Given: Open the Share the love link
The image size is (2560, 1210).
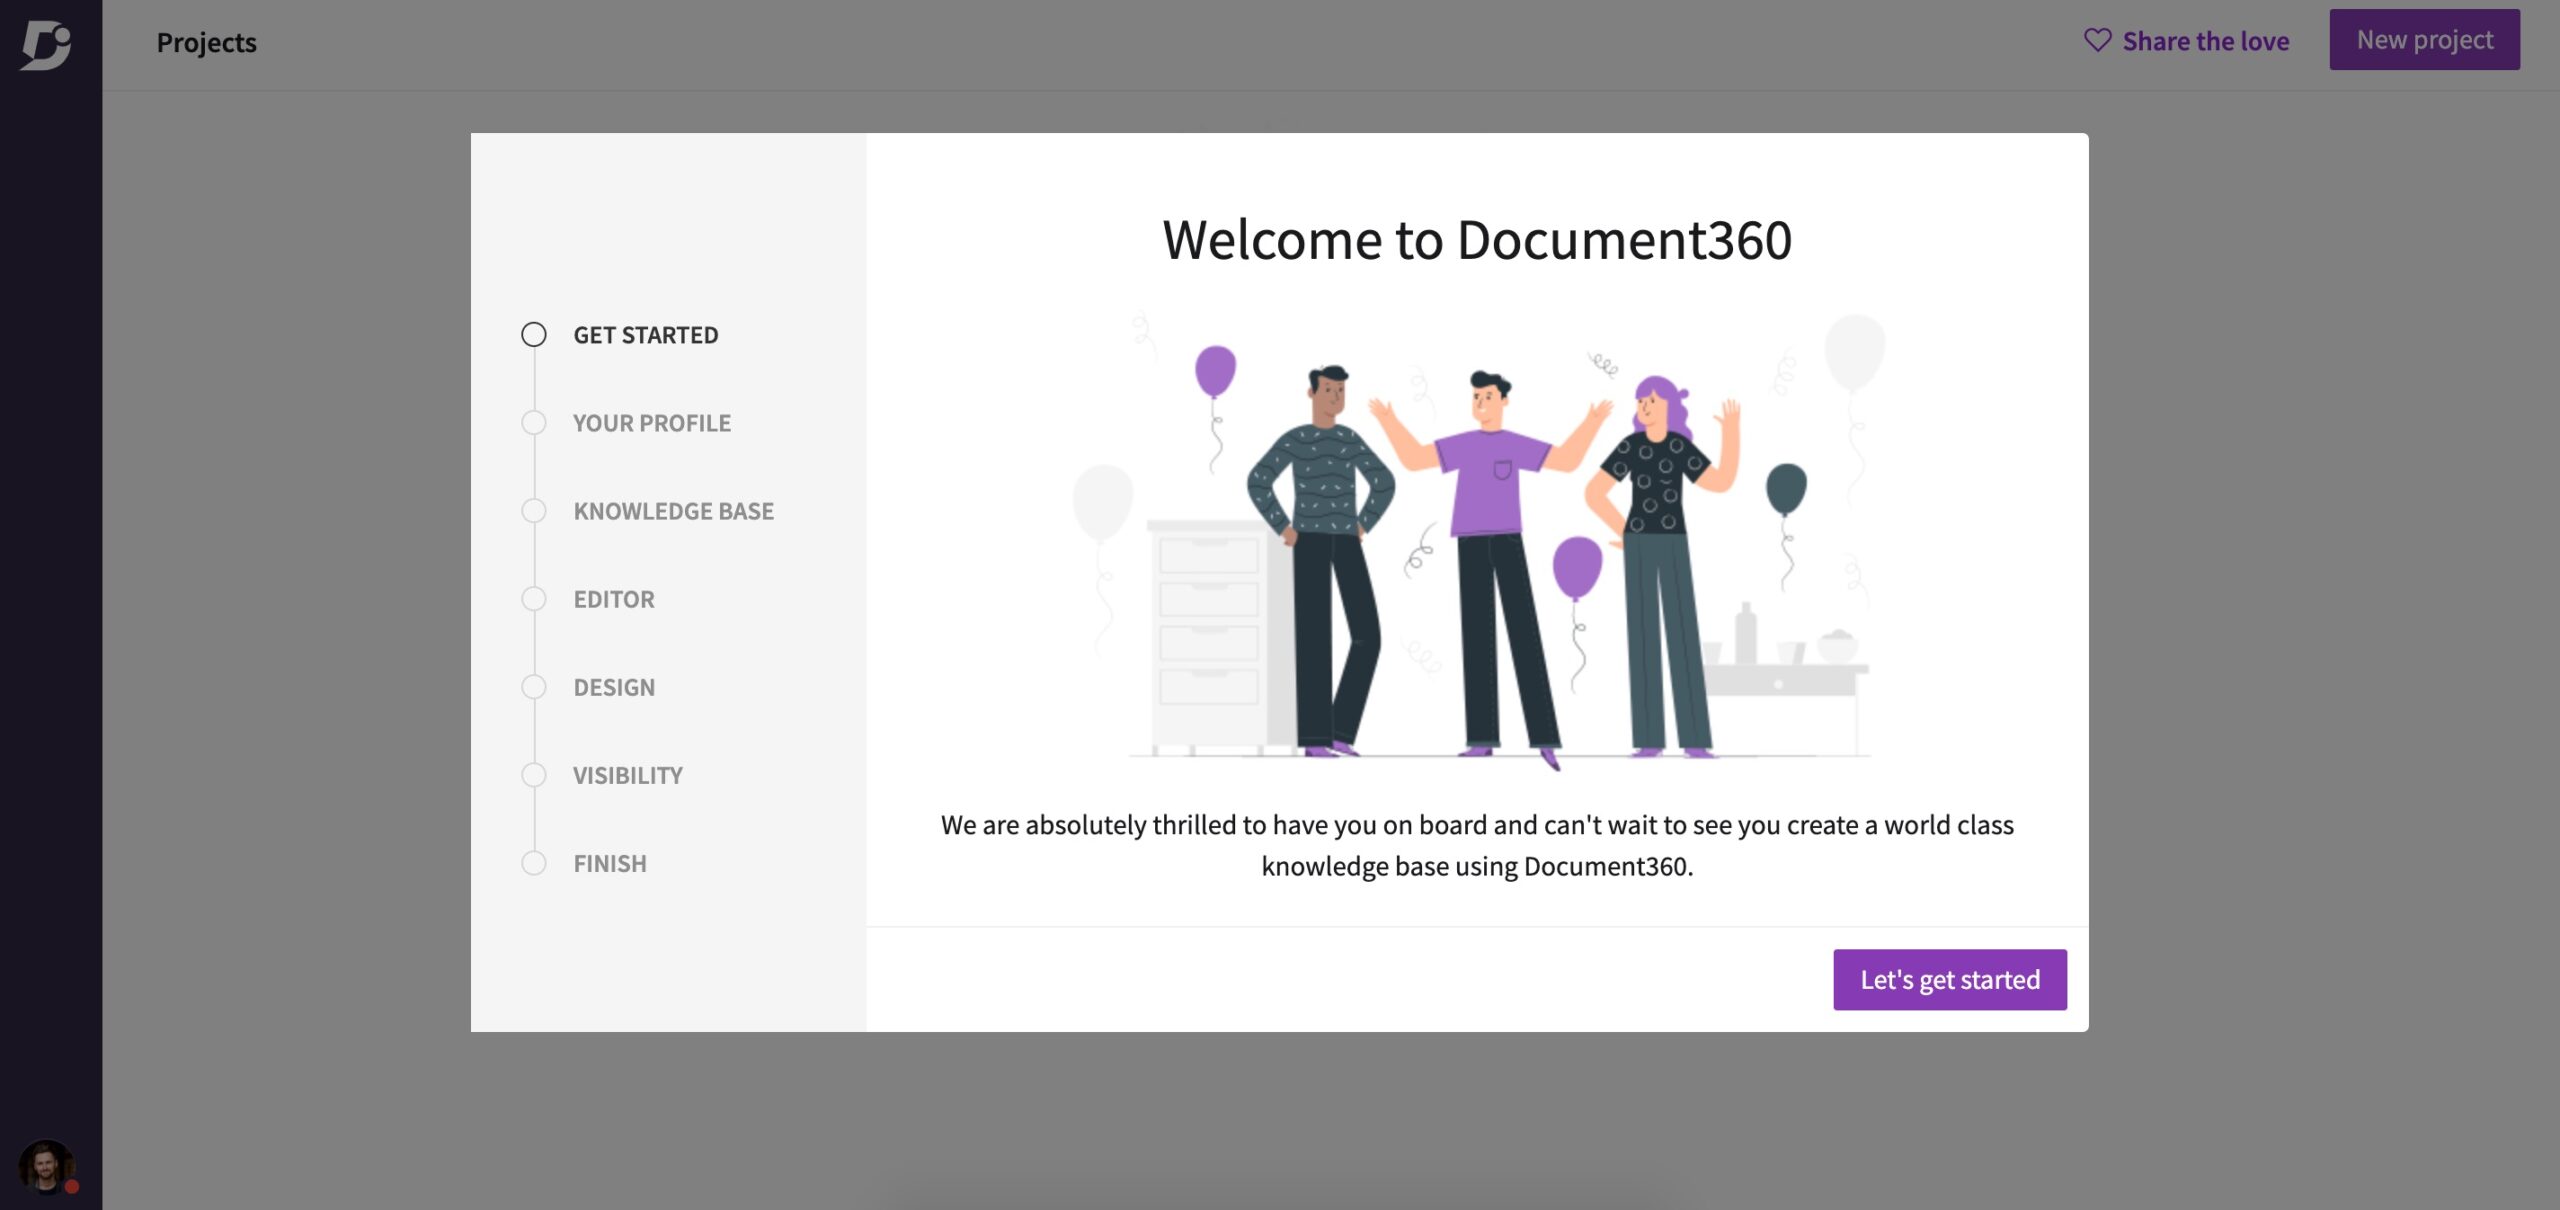Looking at the screenshot, I should point(2205,41).
